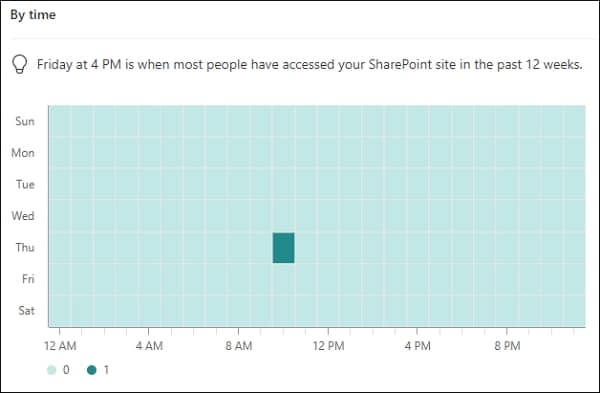The width and height of the screenshot is (600, 393).
Task: Click the lightbulb insight icon
Action: [x=20, y=64]
